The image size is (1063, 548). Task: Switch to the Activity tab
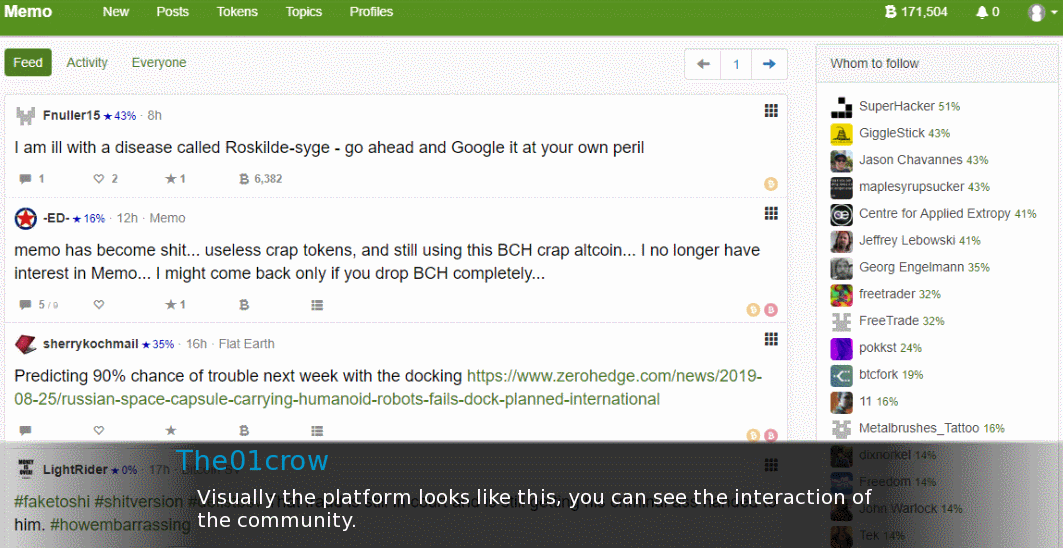click(x=87, y=62)
